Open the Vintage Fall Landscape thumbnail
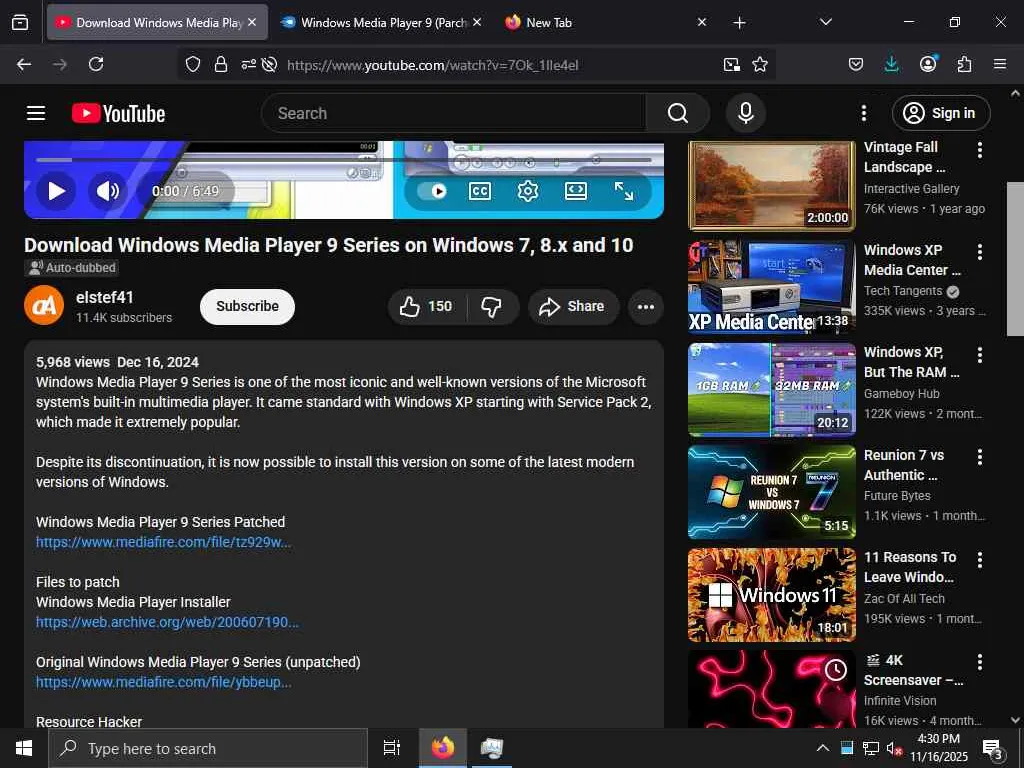This screenshot has height=768, width=1024. pos(771,185)
